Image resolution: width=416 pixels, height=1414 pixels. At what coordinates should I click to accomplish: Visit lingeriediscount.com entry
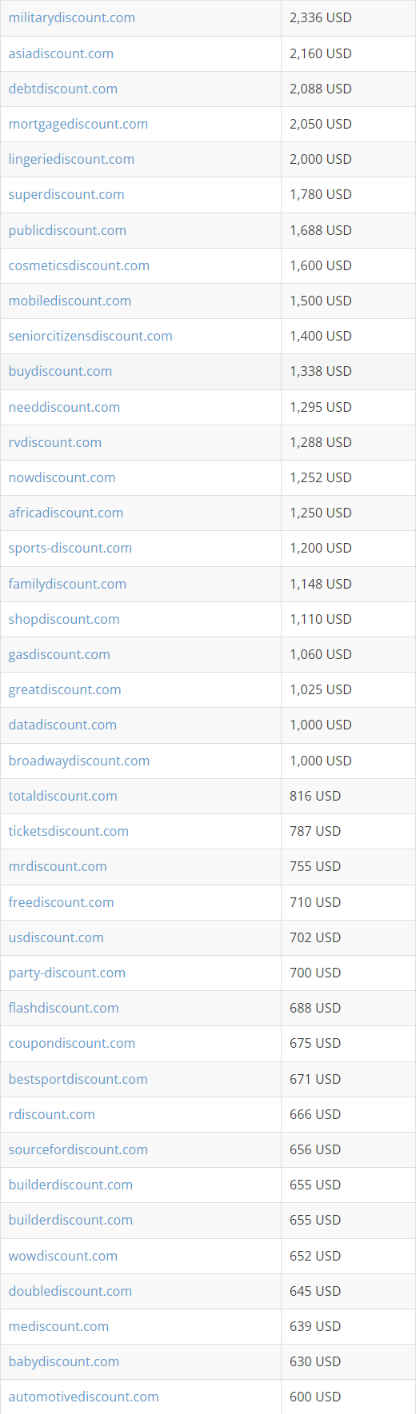[x=71, y=159]
